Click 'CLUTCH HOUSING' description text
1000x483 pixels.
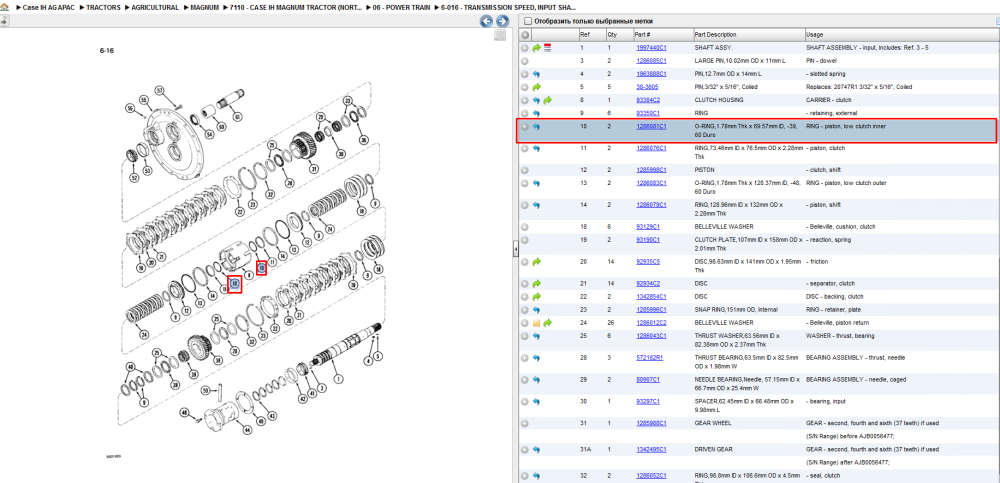click(x=719, y=100)
